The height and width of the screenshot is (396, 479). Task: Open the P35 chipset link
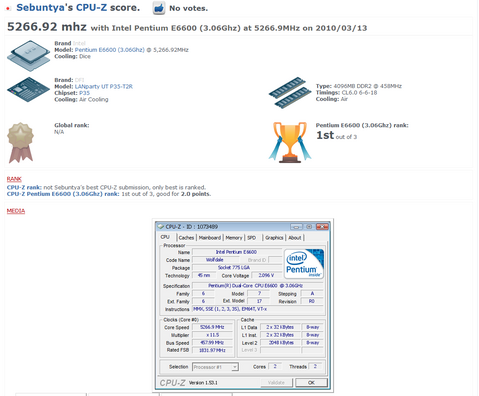[84, 93]
